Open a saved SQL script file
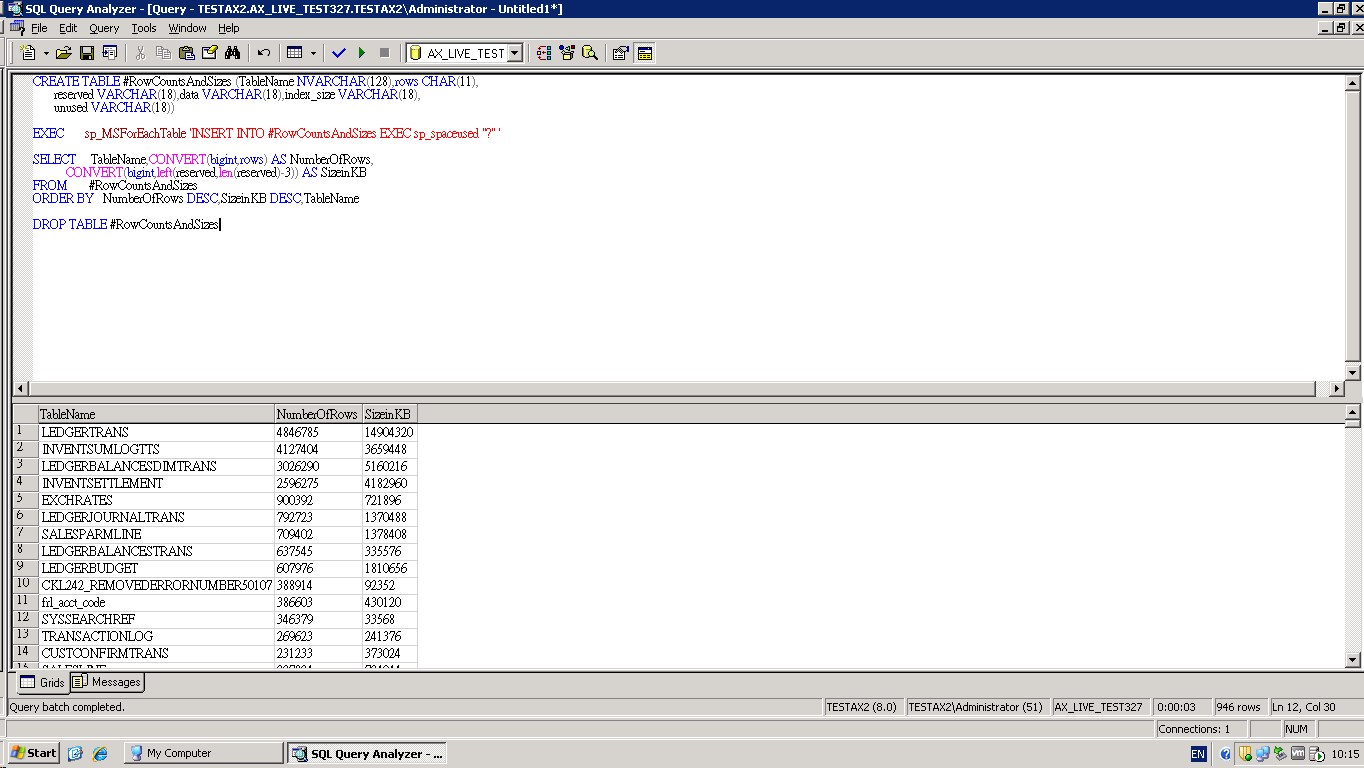This screenshot has width=1364, height=768. [x=62, y=52]
